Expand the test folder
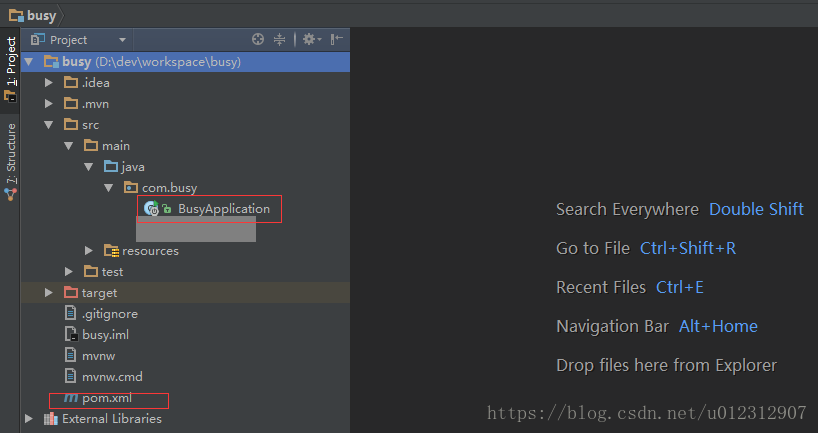Image resolution: width=818 pixels, height=433 pixels. pyautogui.click(x=68, y=271)
